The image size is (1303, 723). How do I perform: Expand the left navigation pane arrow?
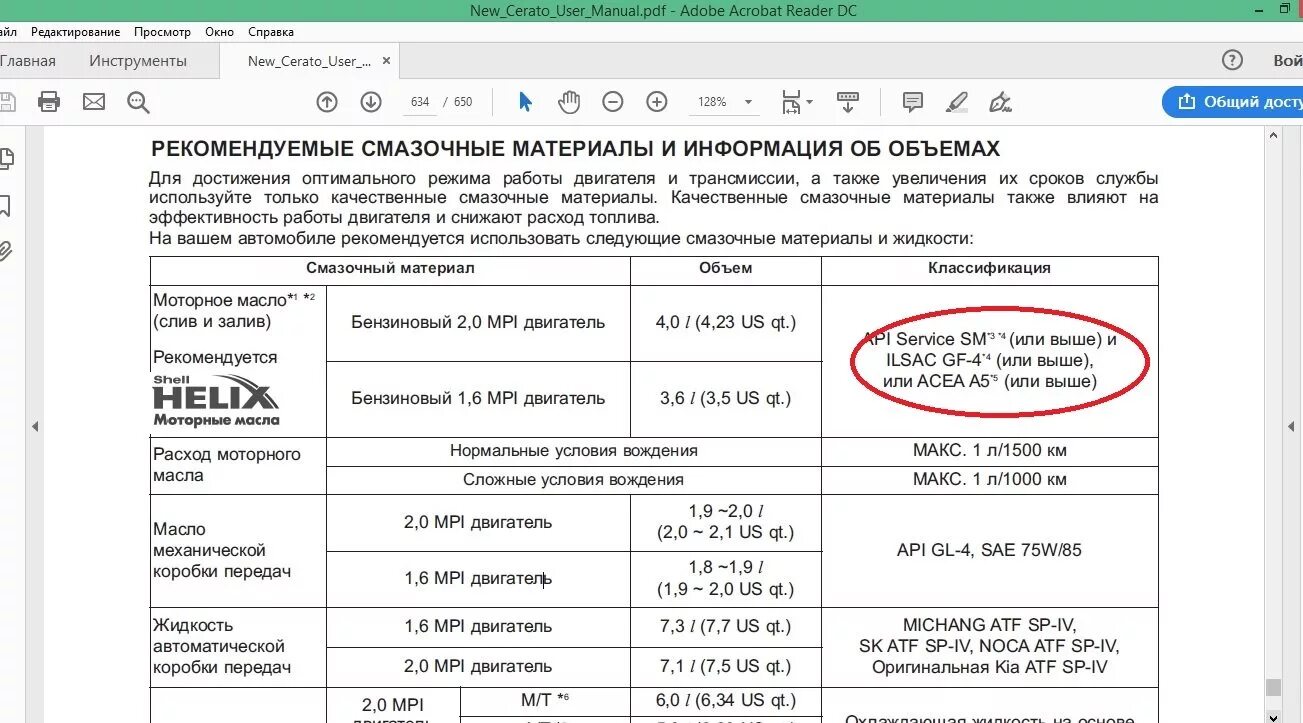35,426
